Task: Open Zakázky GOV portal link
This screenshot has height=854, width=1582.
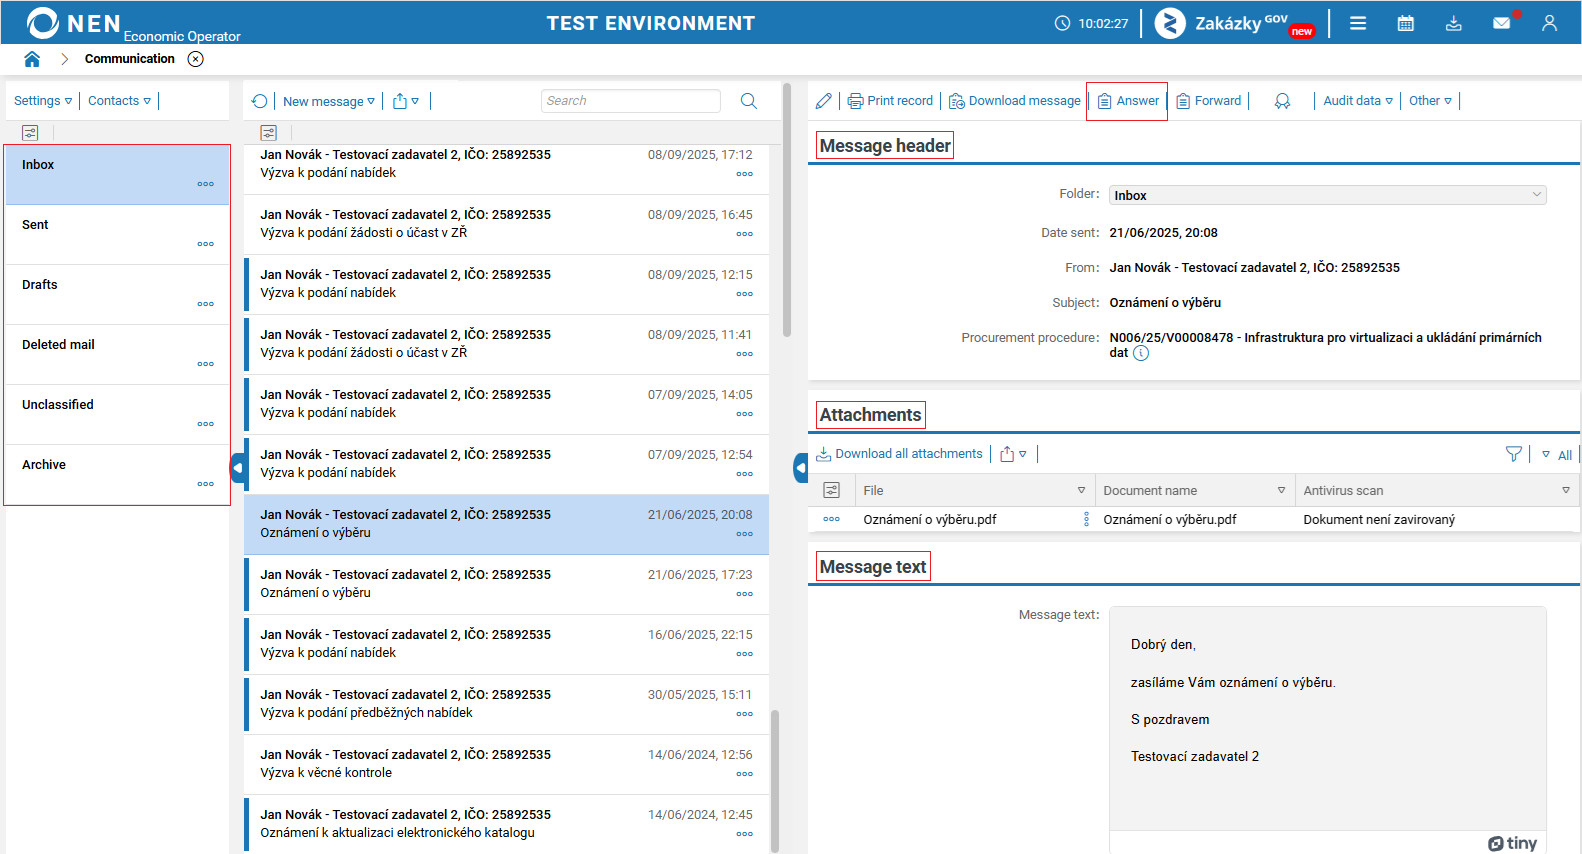Action: click(x=1235, y=23)
